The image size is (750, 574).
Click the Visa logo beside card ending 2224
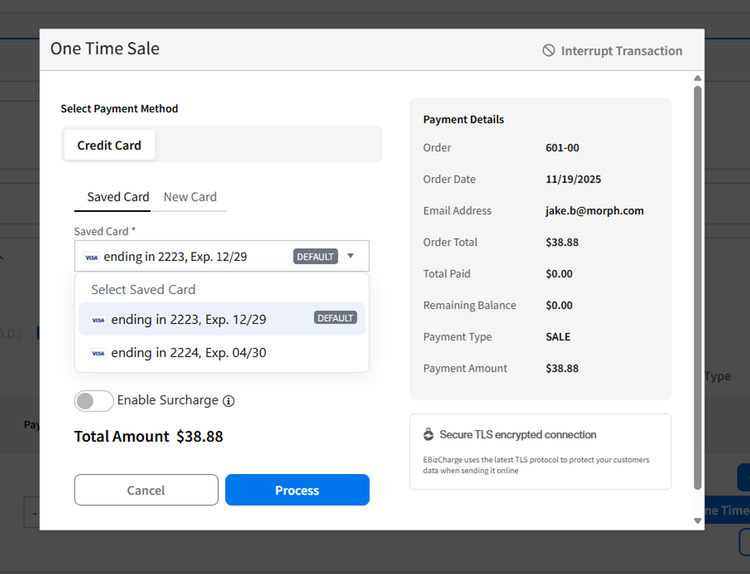tap(98, 353)
